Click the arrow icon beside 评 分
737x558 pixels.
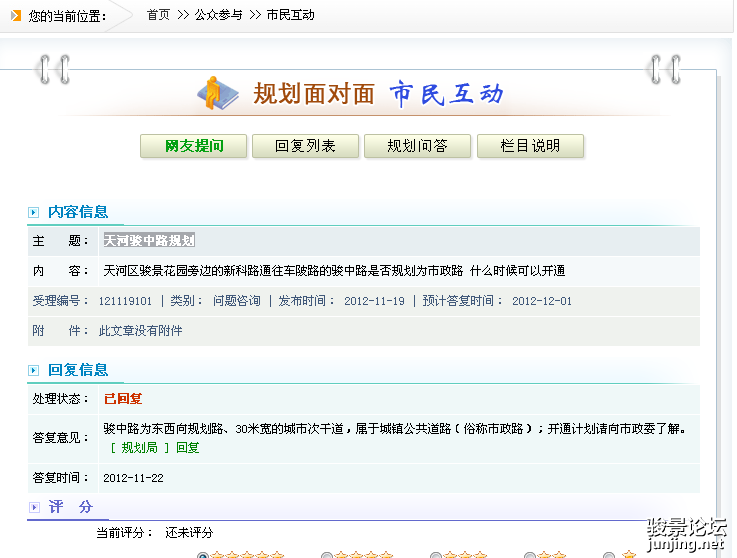34,507
